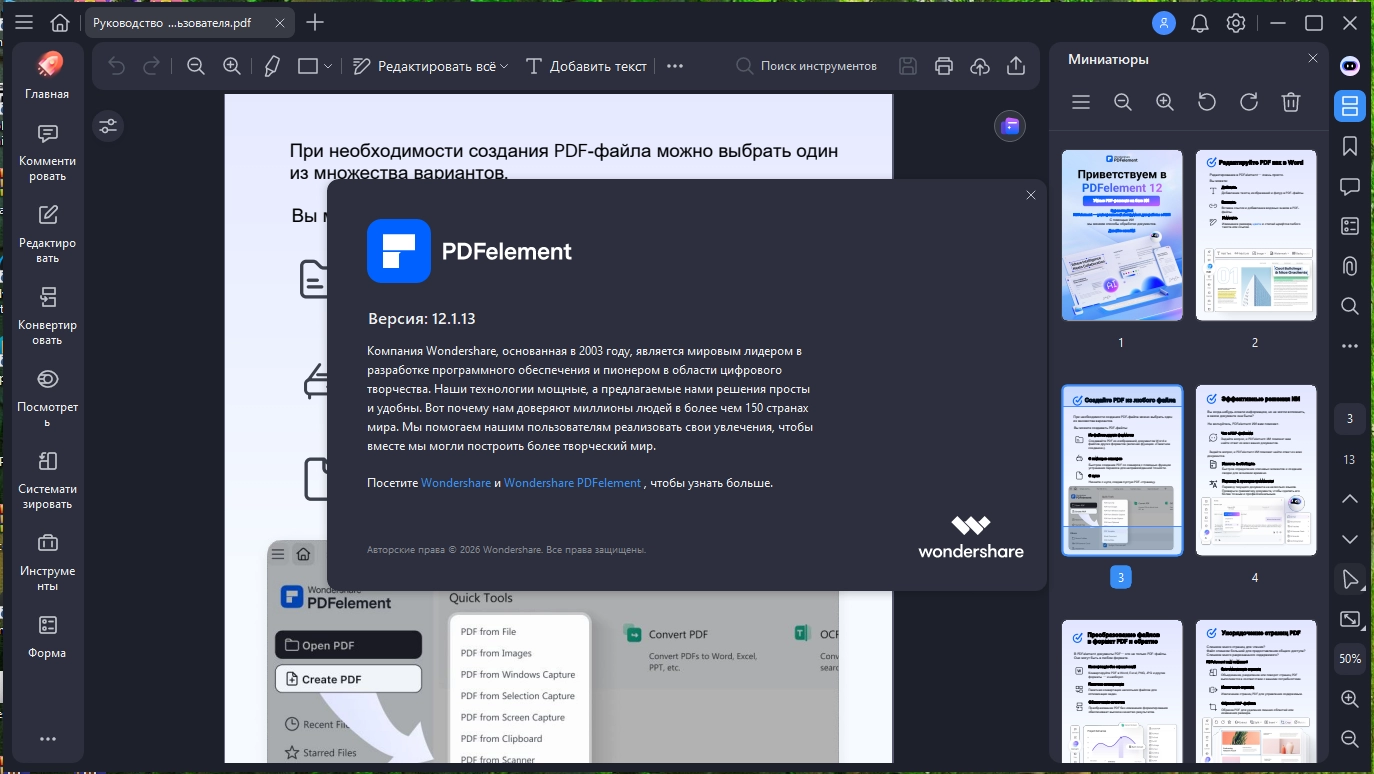This screenshot has height=774, width=1374.
Task: Select the highlighter marker tool
Action: click(x=272, y=66)
